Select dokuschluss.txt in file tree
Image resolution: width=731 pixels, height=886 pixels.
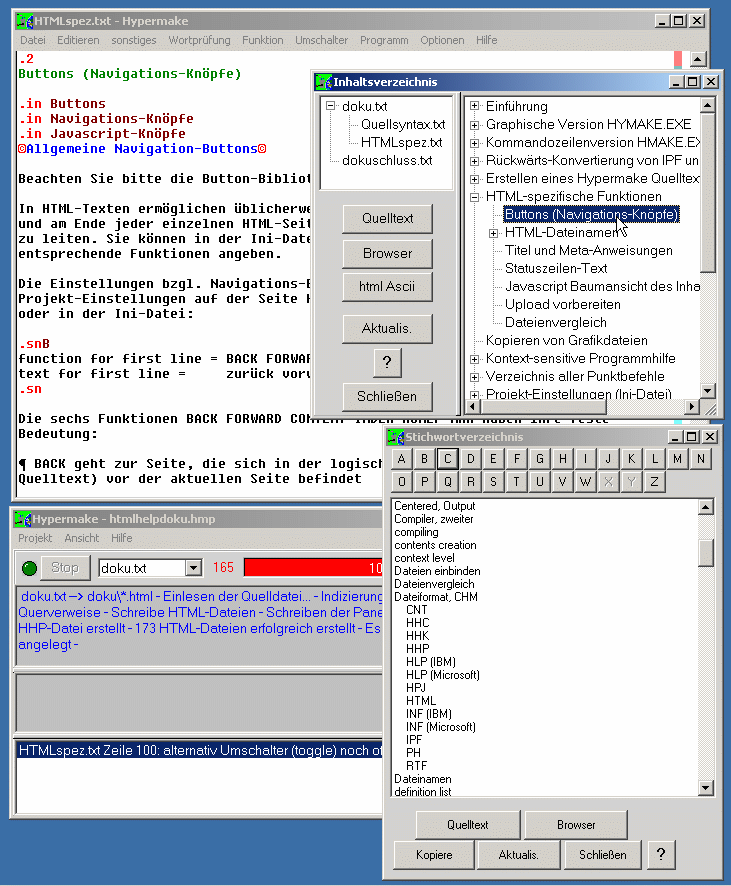387,160
